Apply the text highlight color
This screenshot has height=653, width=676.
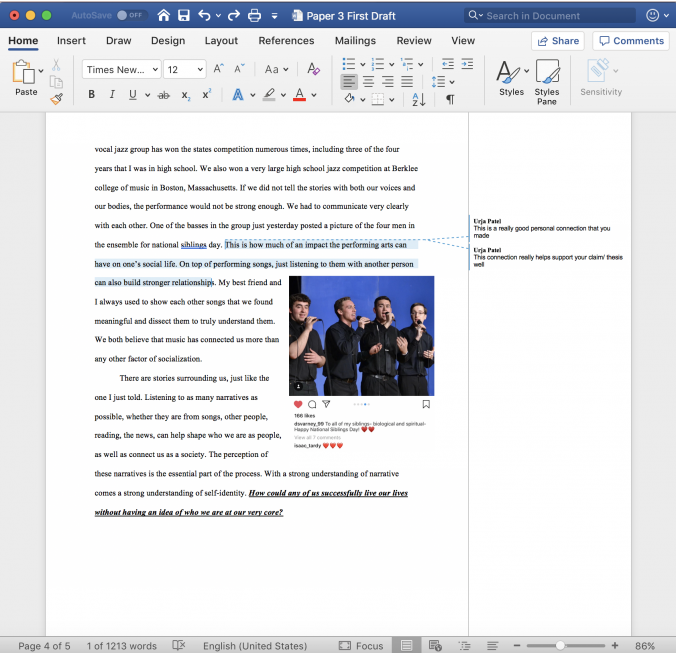pos(269,94)
